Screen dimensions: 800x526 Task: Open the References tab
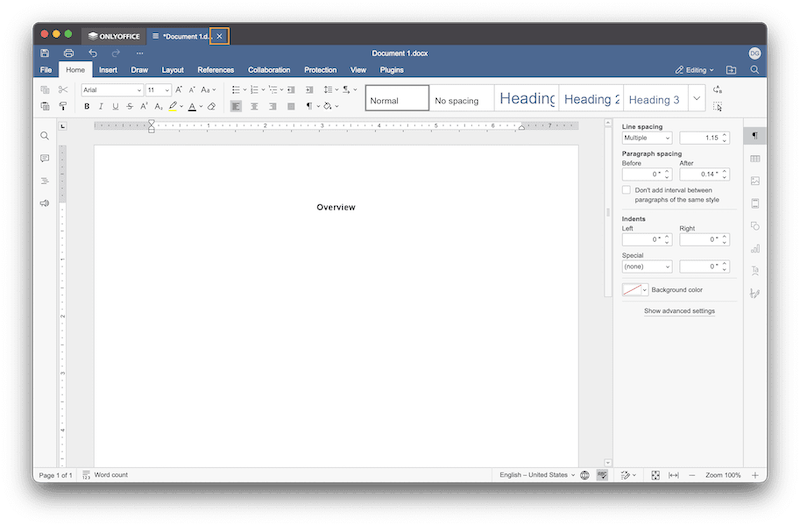215,70
